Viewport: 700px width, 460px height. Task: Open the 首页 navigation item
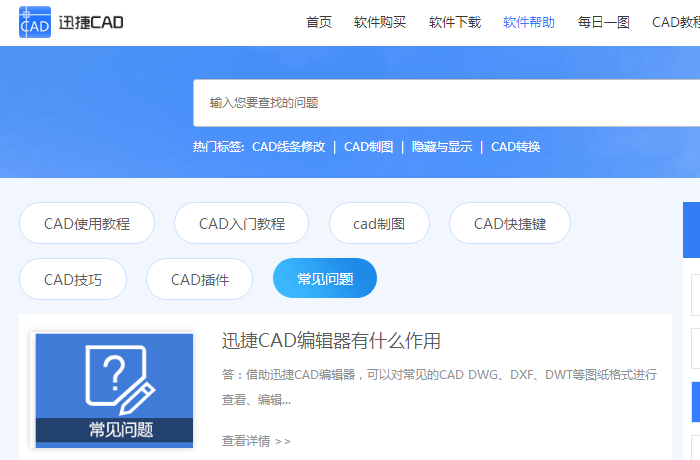(x=319, y=22)
